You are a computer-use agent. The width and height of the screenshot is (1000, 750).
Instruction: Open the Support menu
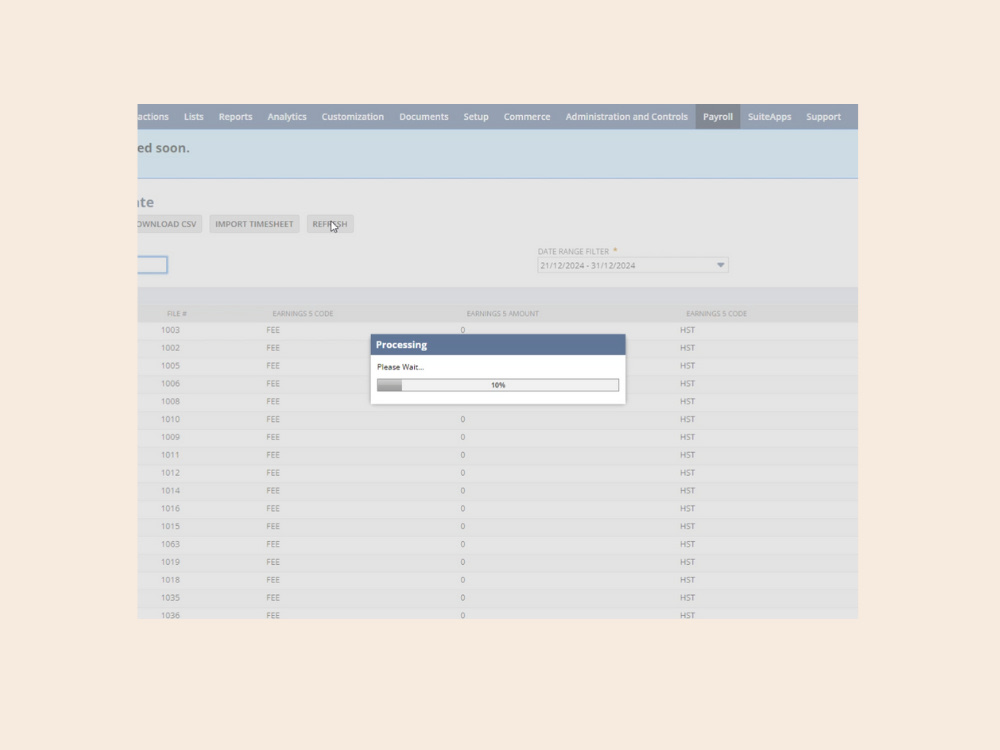point(823,117)
